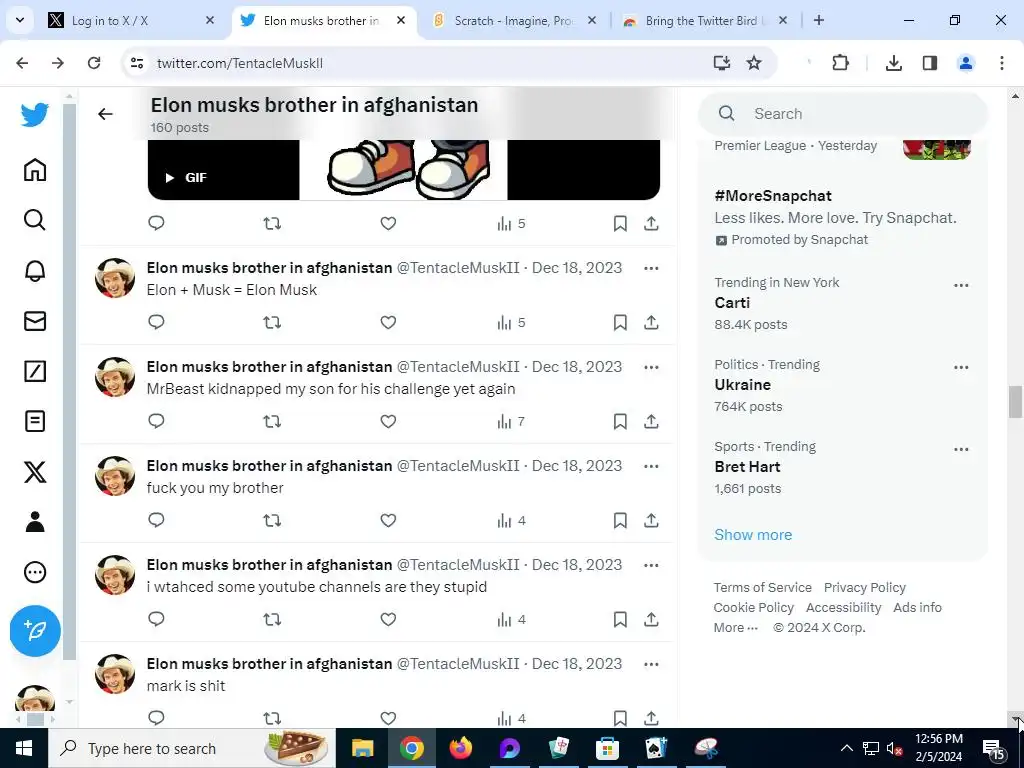This screenshot has height=768, width=1024.
Task: Bookmark the GIF post at the top
Action: (x=620, y=223)
